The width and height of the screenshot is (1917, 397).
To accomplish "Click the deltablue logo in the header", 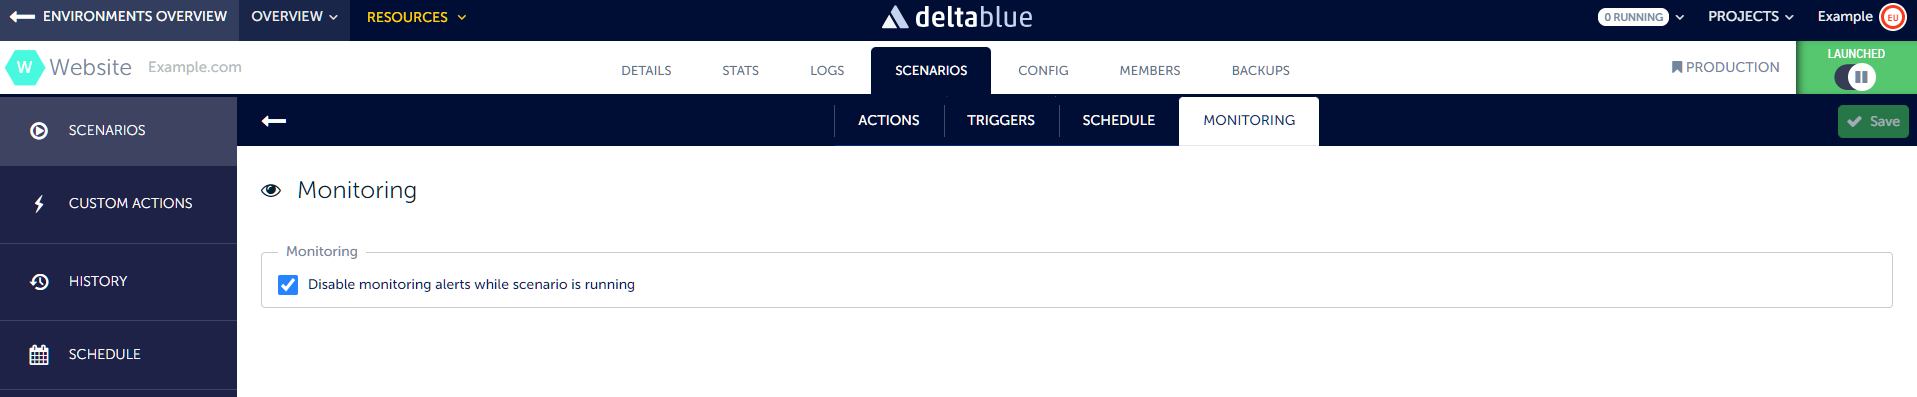I will [957, 17].
